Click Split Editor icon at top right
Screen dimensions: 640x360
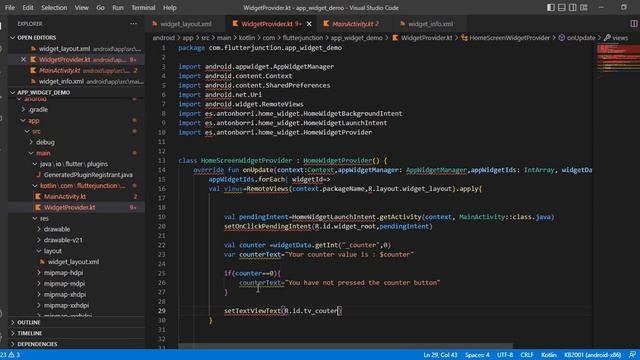click(x=633, y=24)
